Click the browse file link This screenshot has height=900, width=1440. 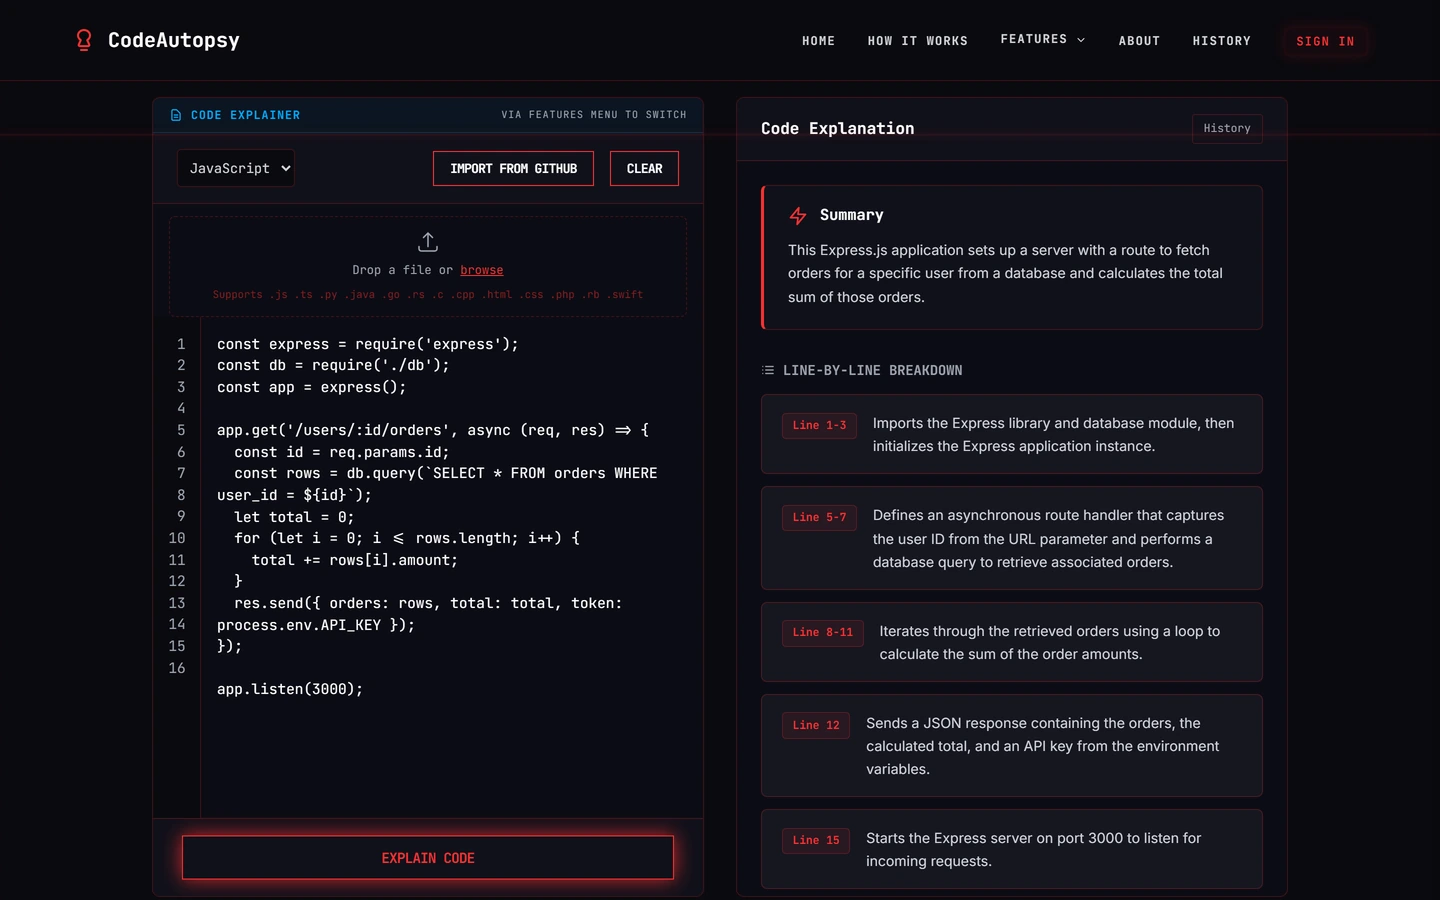click(x=482, y=270)
